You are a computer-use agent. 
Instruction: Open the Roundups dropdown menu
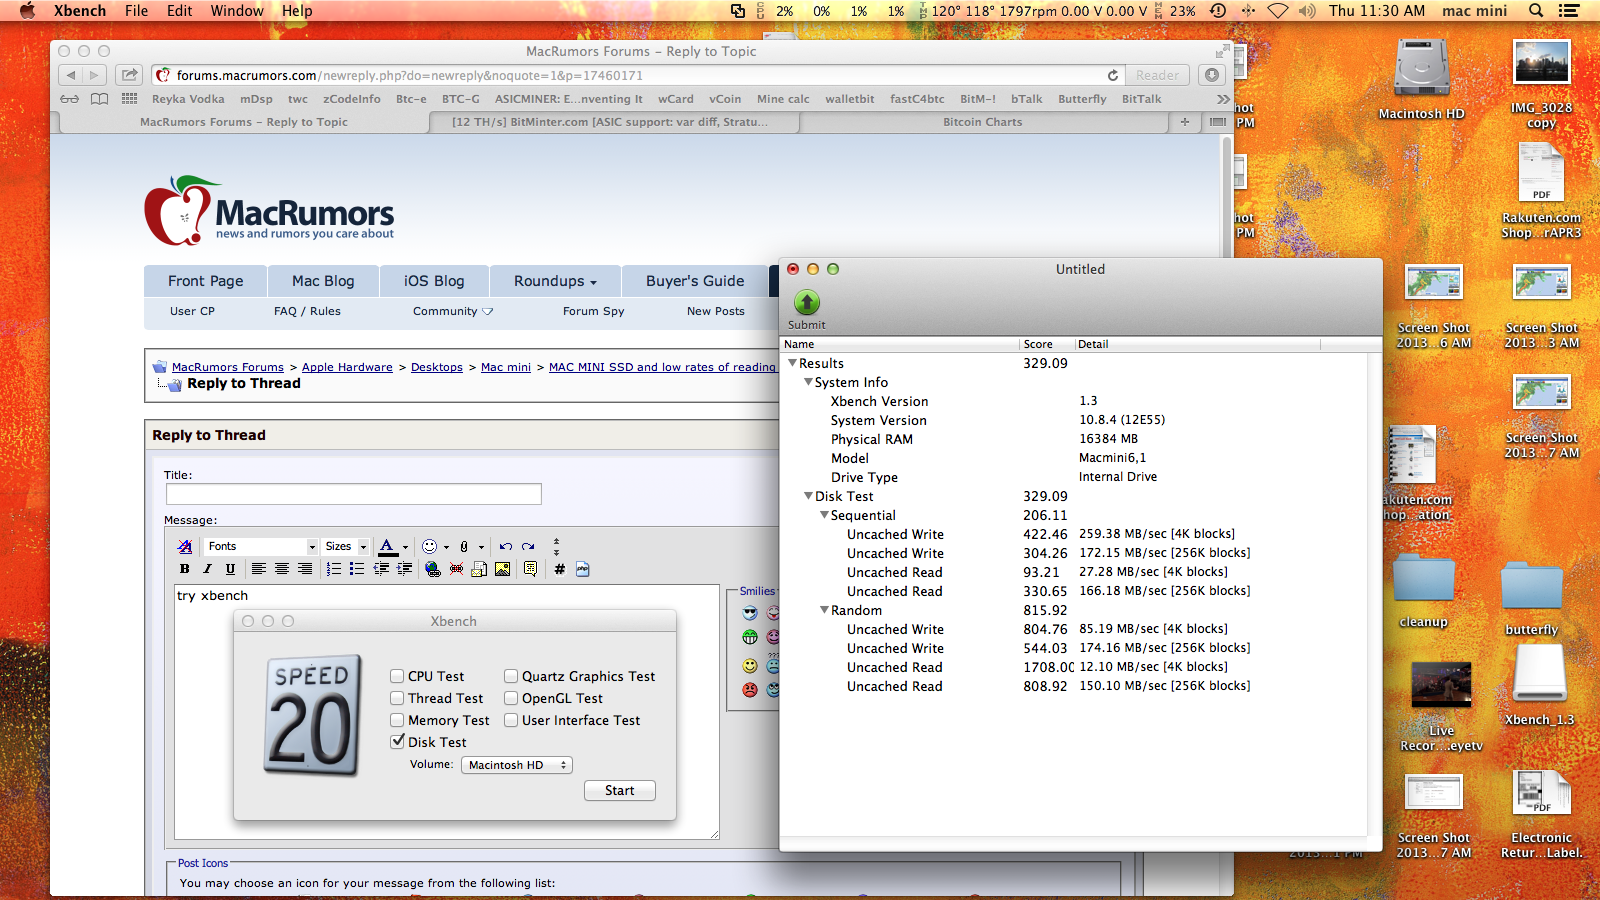click(x=555, y=281)
